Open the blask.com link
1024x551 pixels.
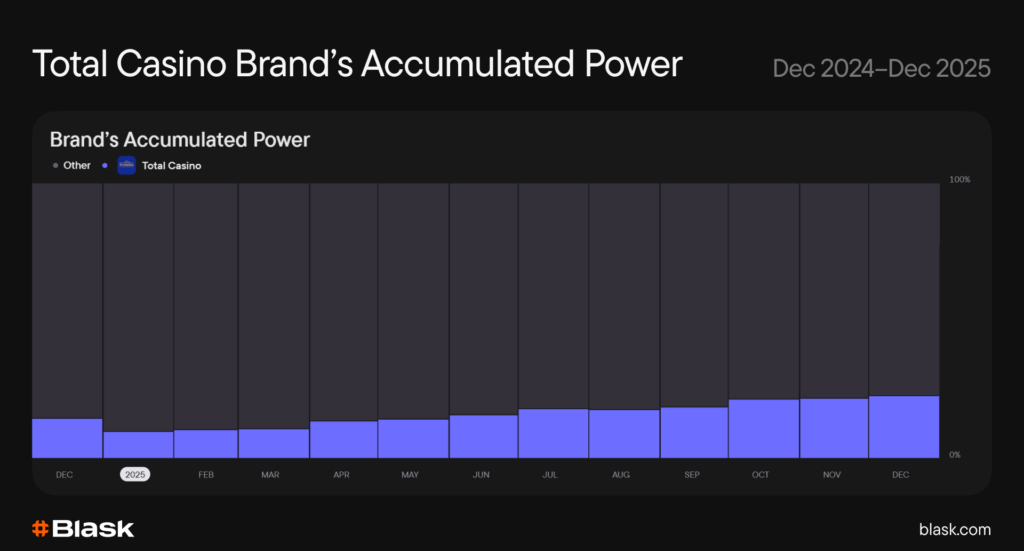954,529
